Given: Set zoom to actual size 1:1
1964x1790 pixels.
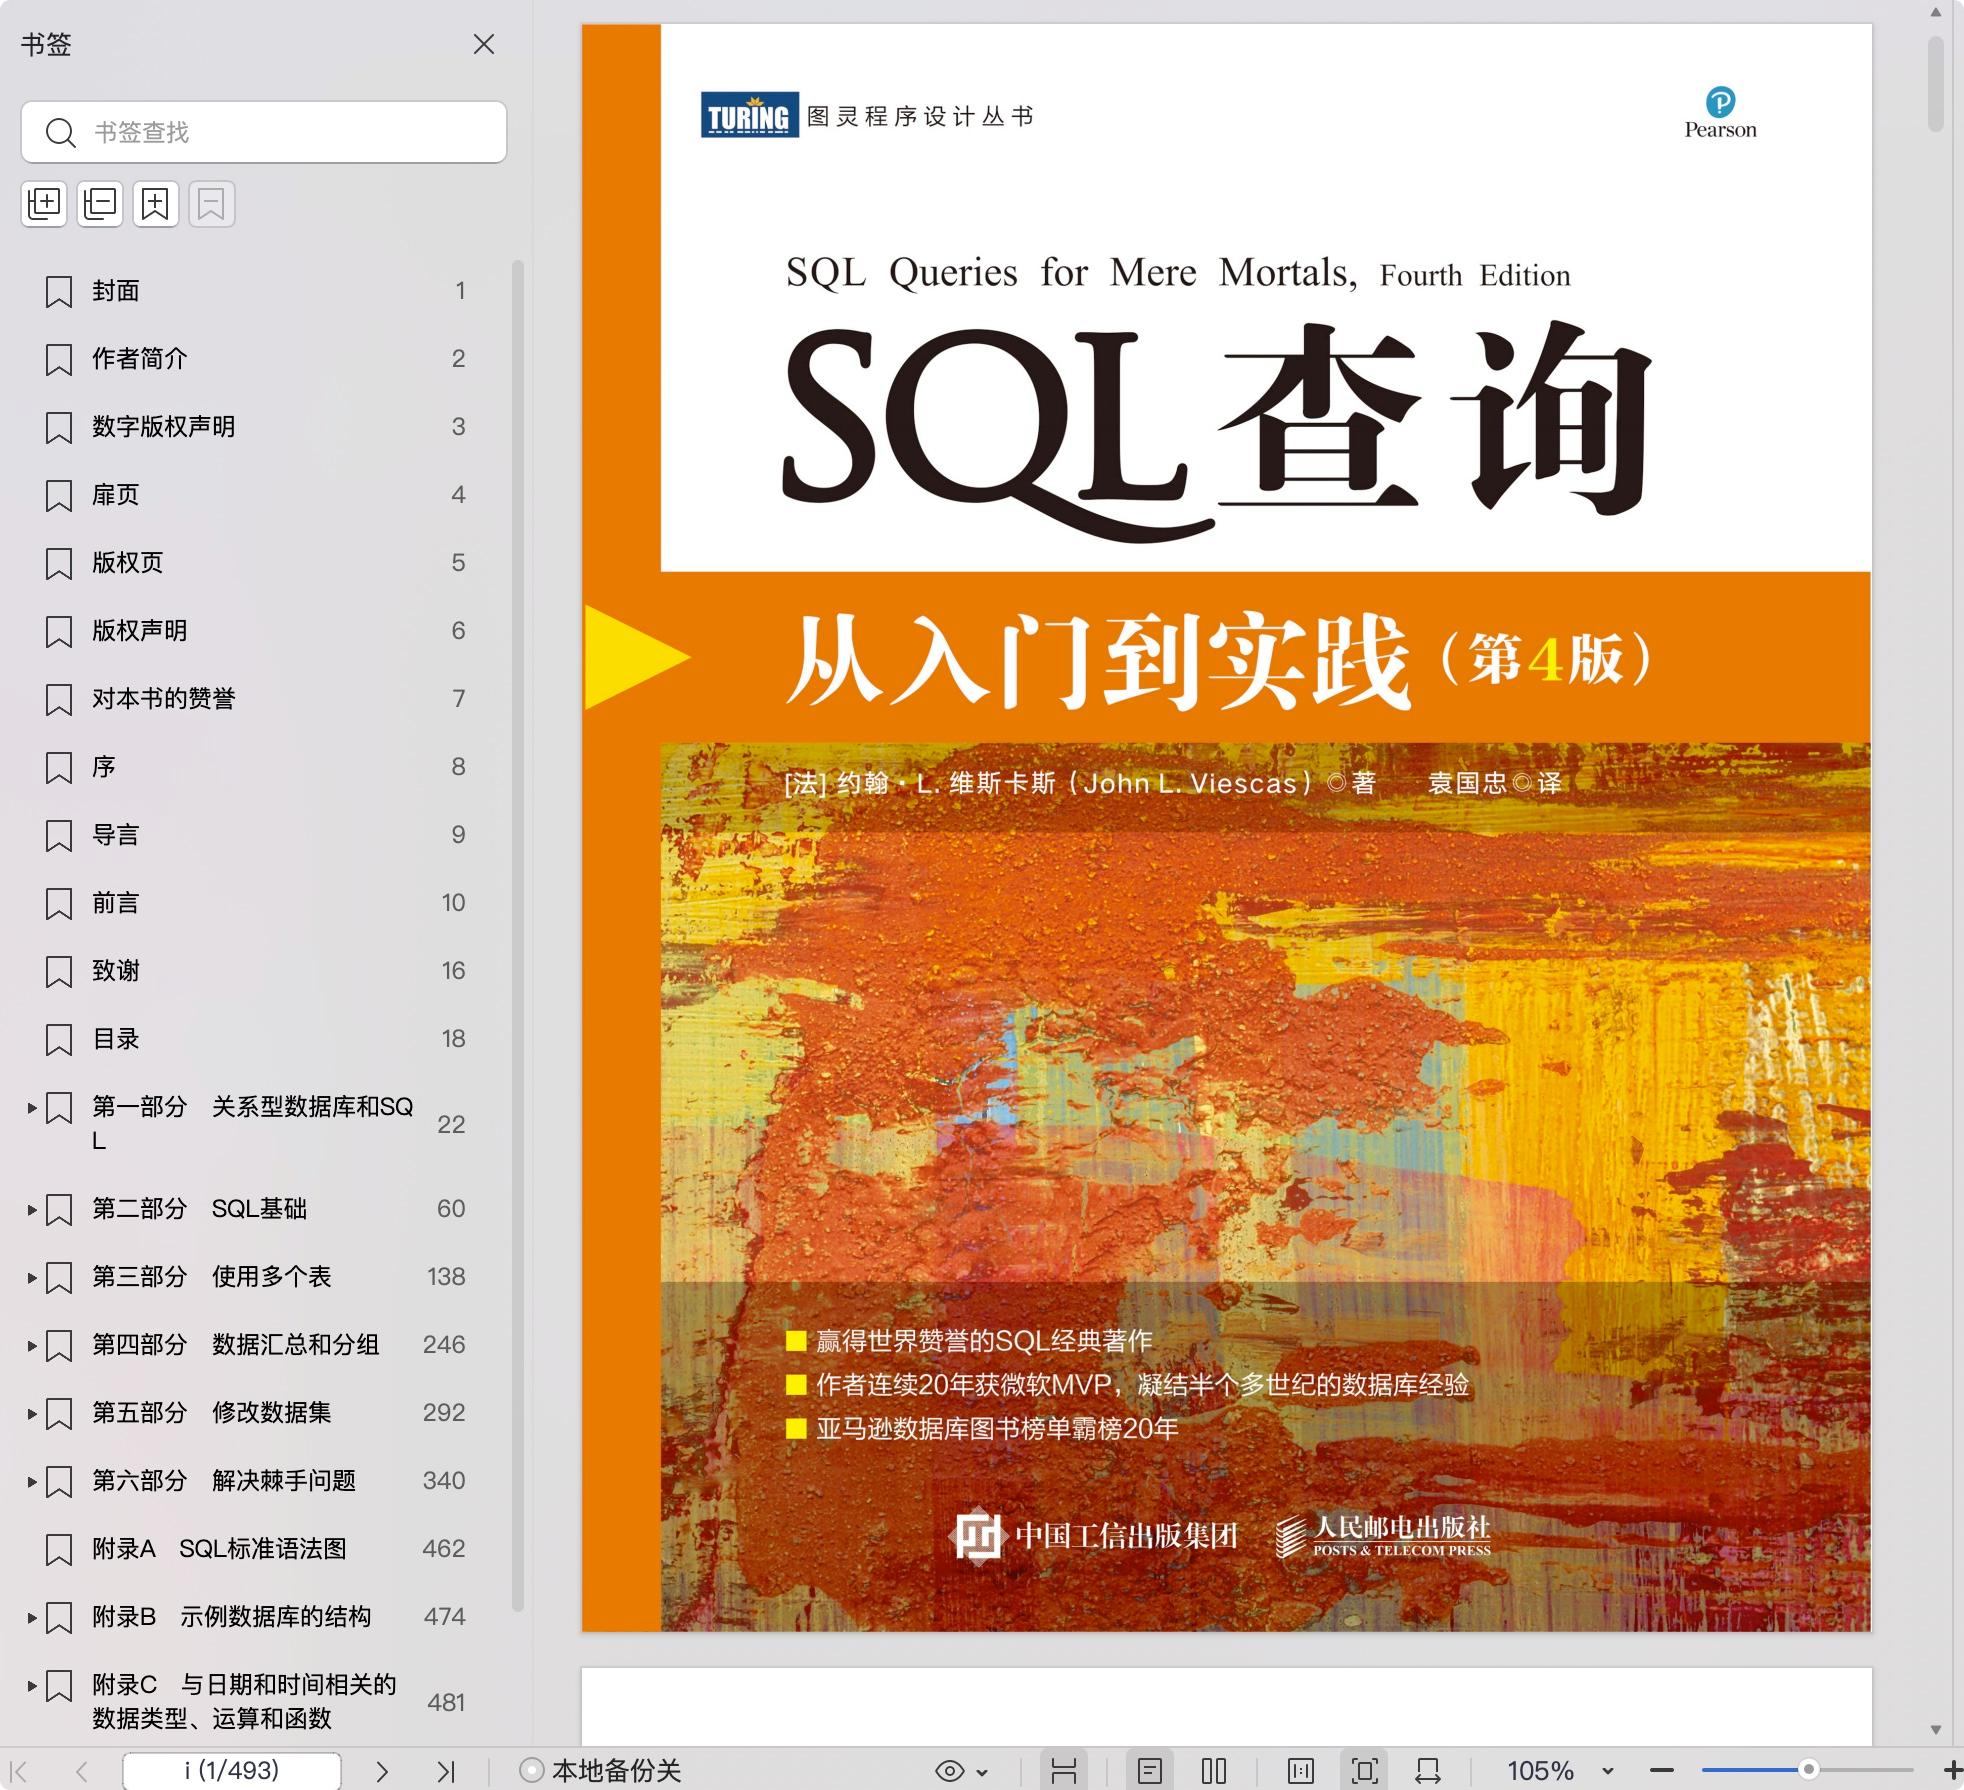Looking at the screenshot, I should pos(1301,1771).
